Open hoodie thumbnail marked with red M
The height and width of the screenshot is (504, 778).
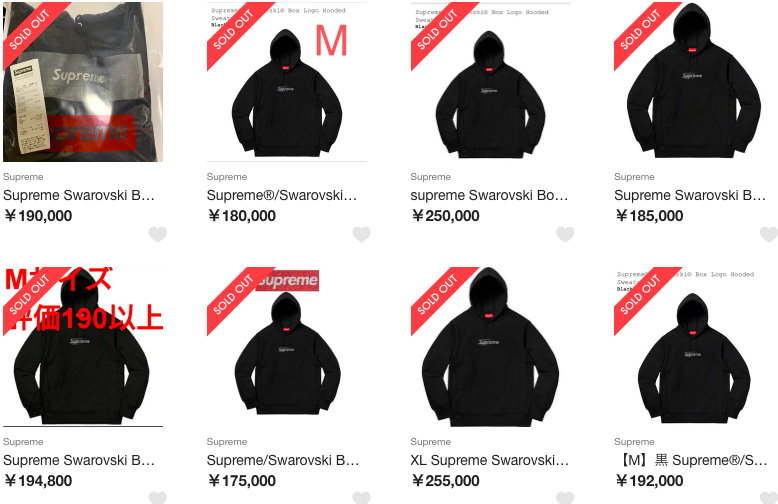287,82
